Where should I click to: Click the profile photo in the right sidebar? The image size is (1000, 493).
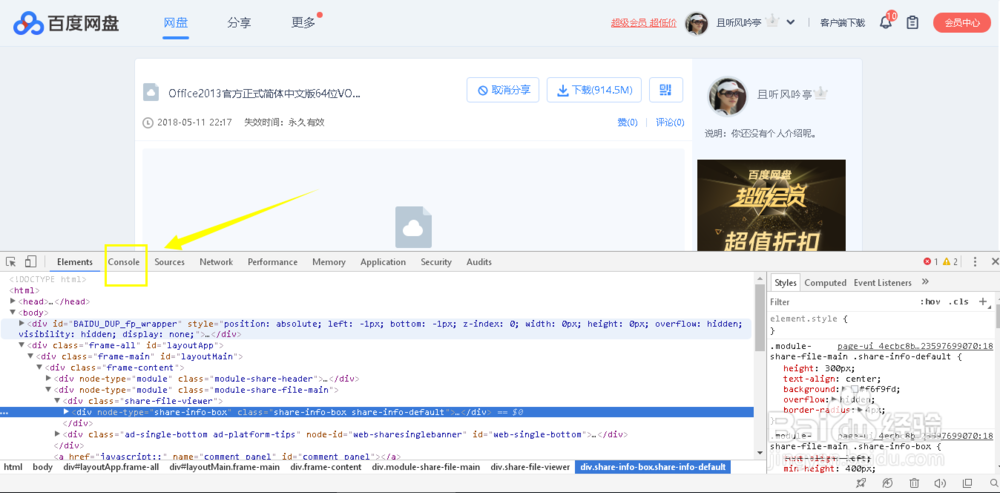pyautogui.click(x=727, y=96)
